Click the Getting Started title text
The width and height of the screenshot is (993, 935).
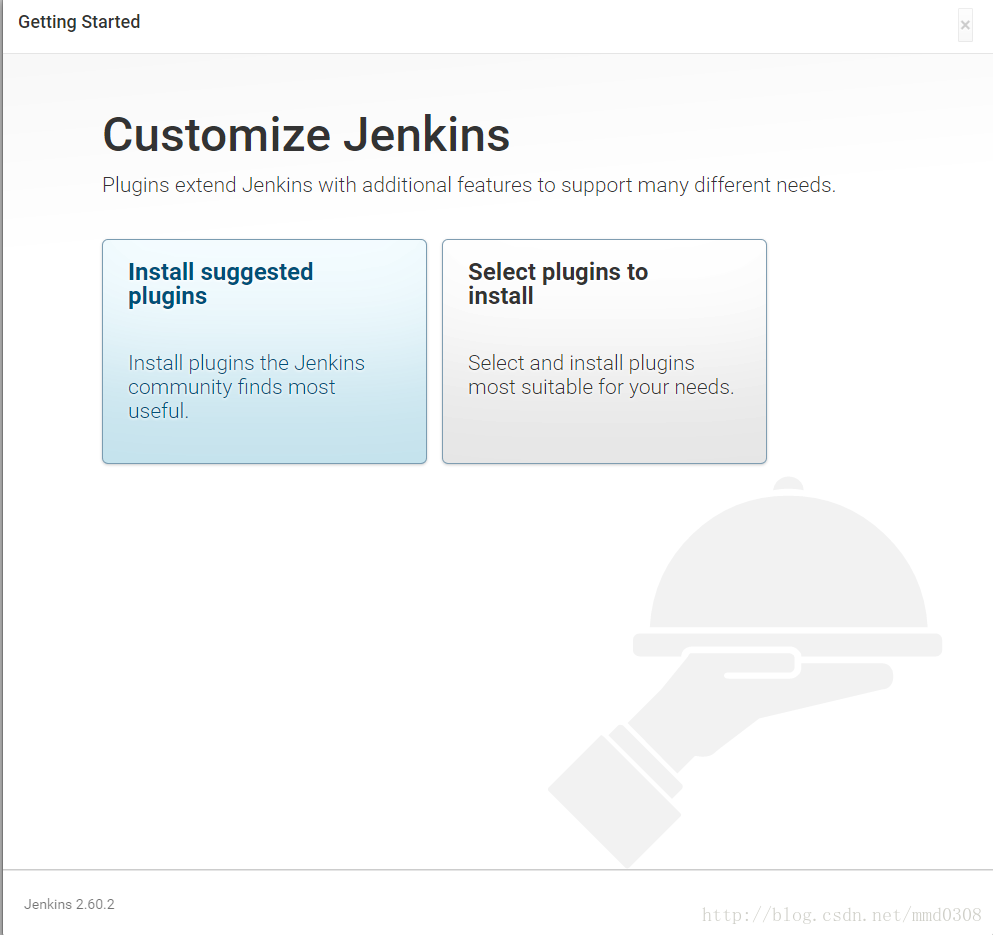(x=79, y=22)
